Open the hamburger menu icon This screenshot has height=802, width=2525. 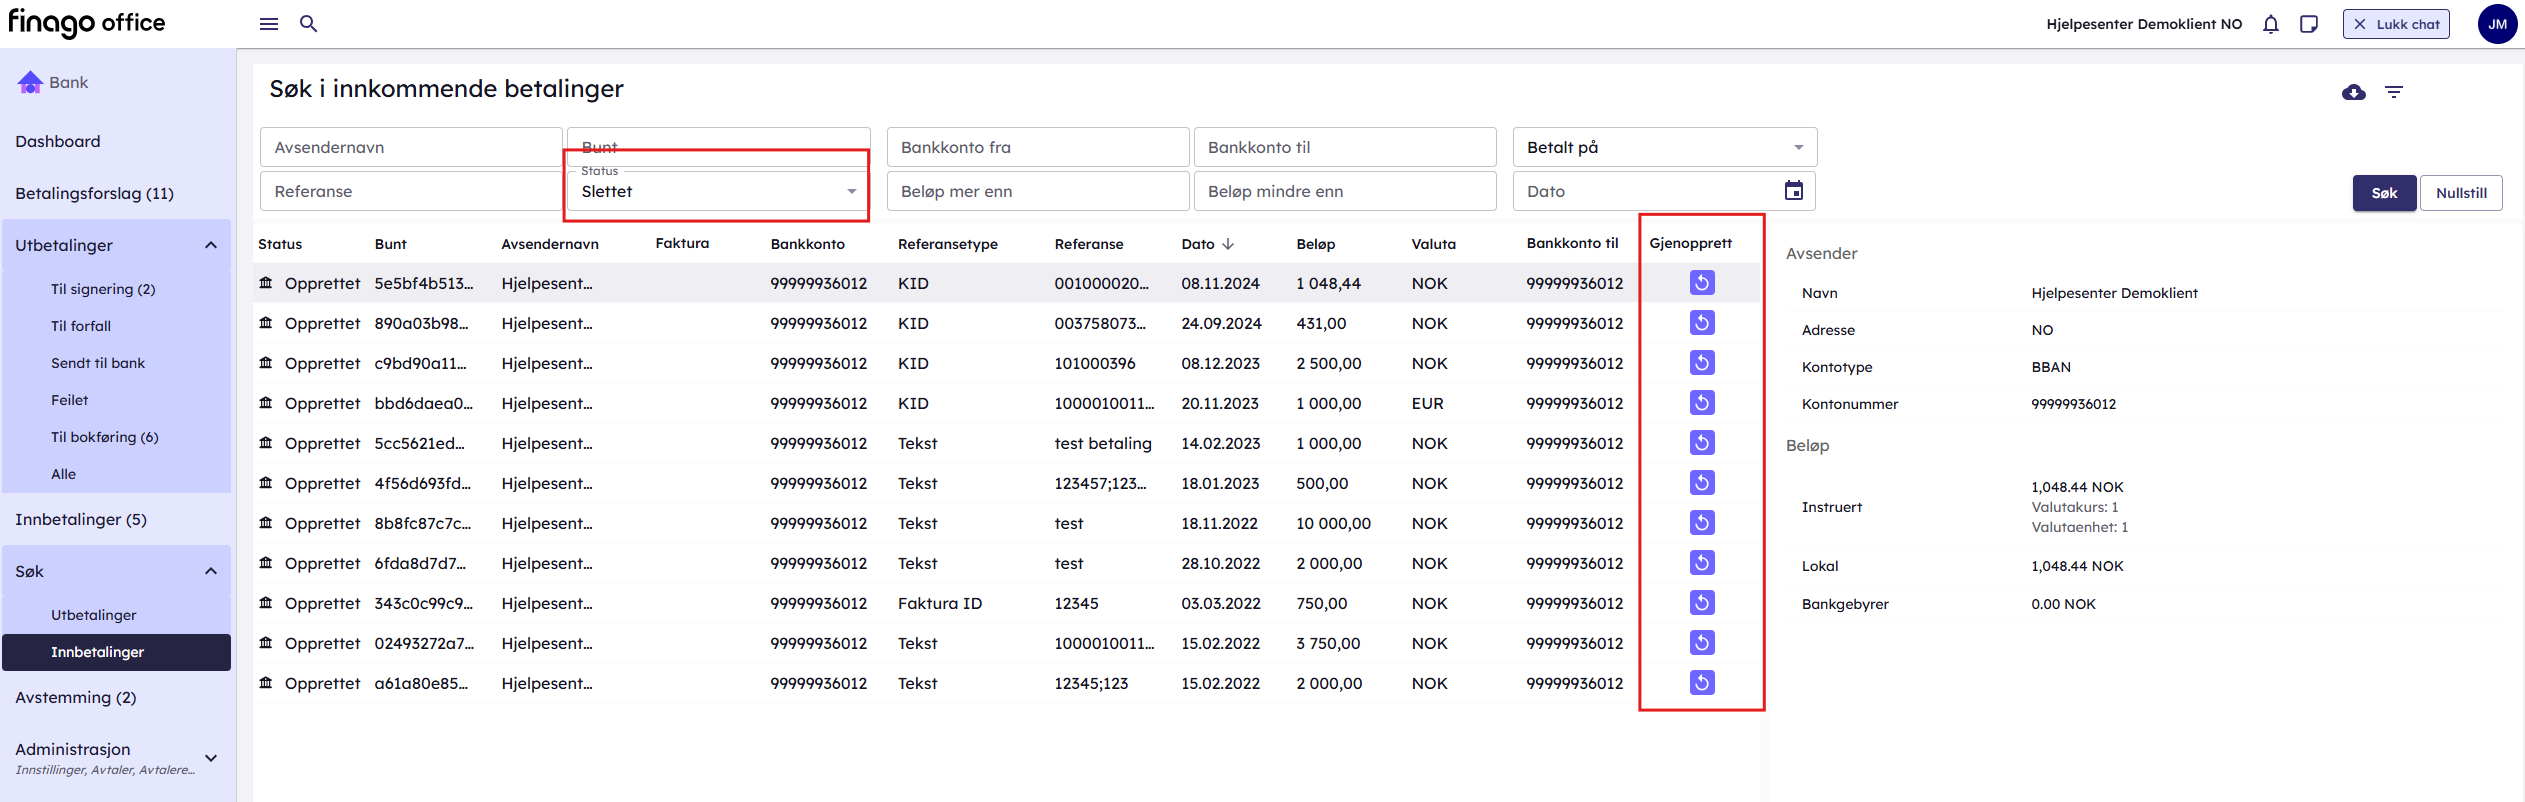coord(268,24)
